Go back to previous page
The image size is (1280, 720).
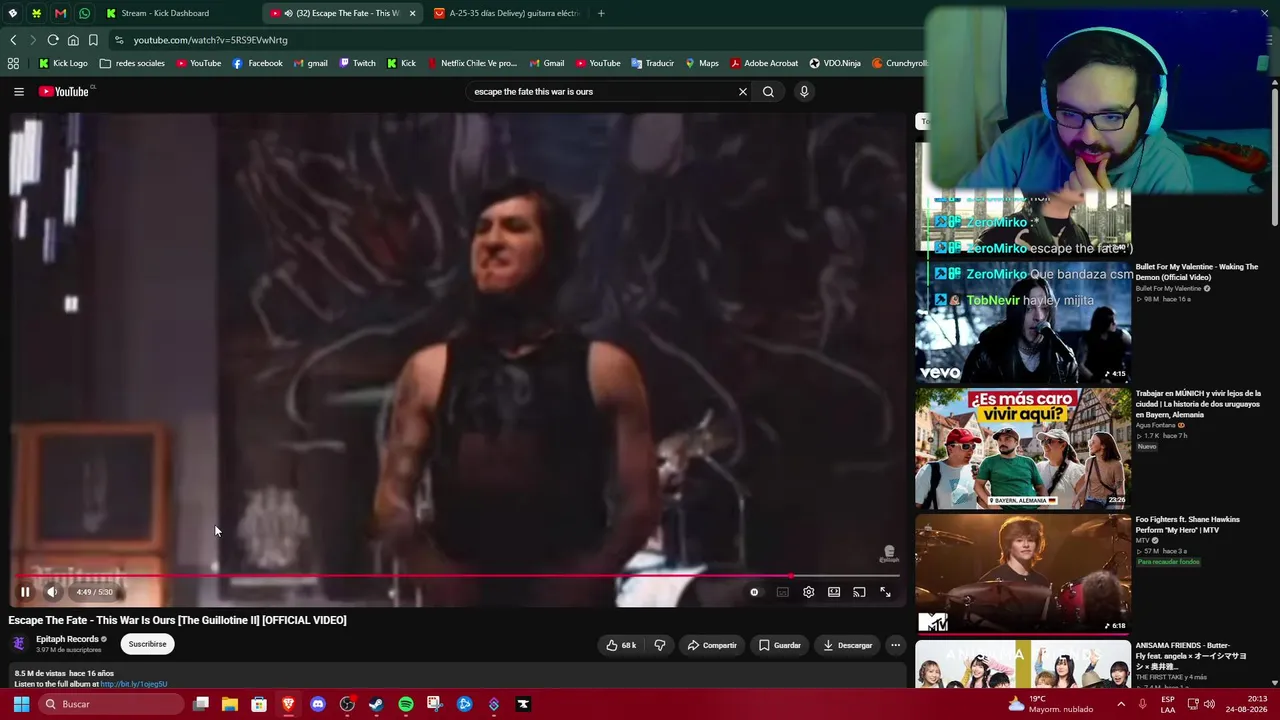(x=13, y=40)
